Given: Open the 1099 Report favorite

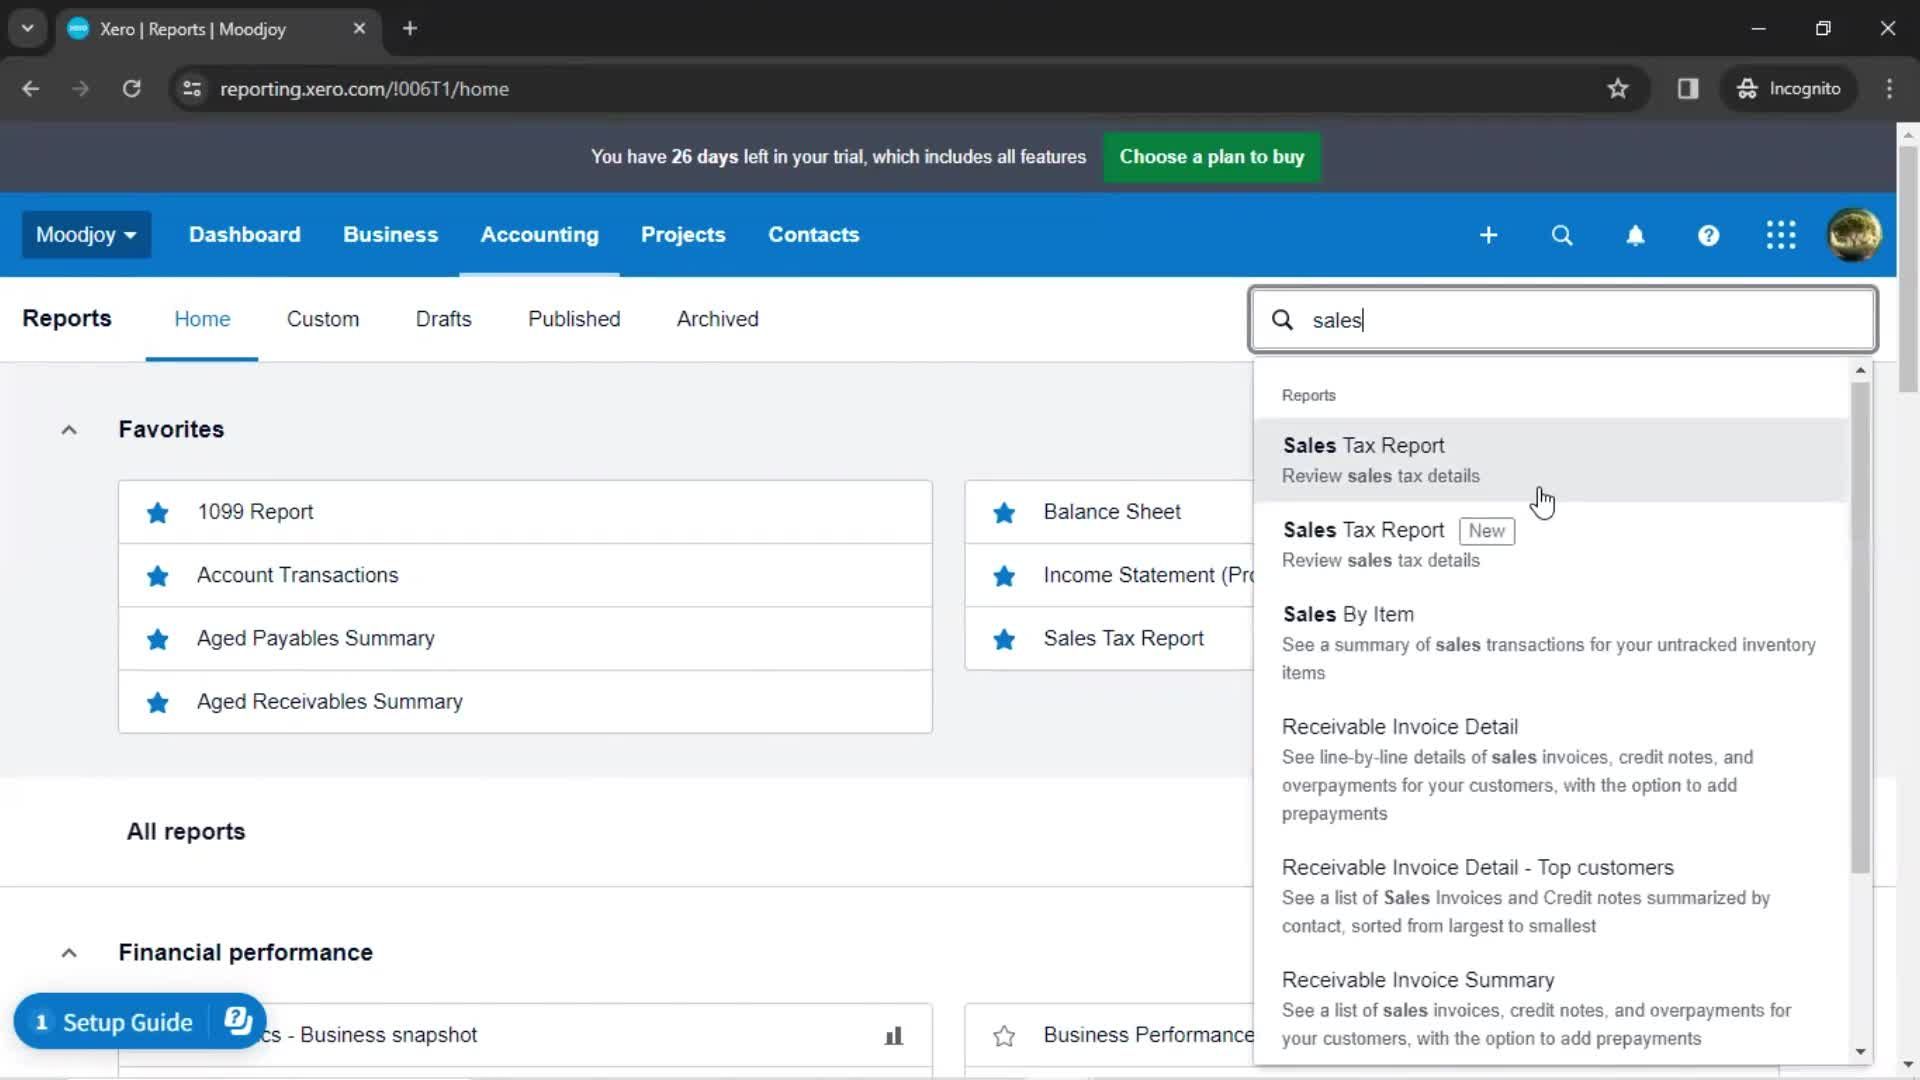Looking at the screenshot, I should 525,512.
